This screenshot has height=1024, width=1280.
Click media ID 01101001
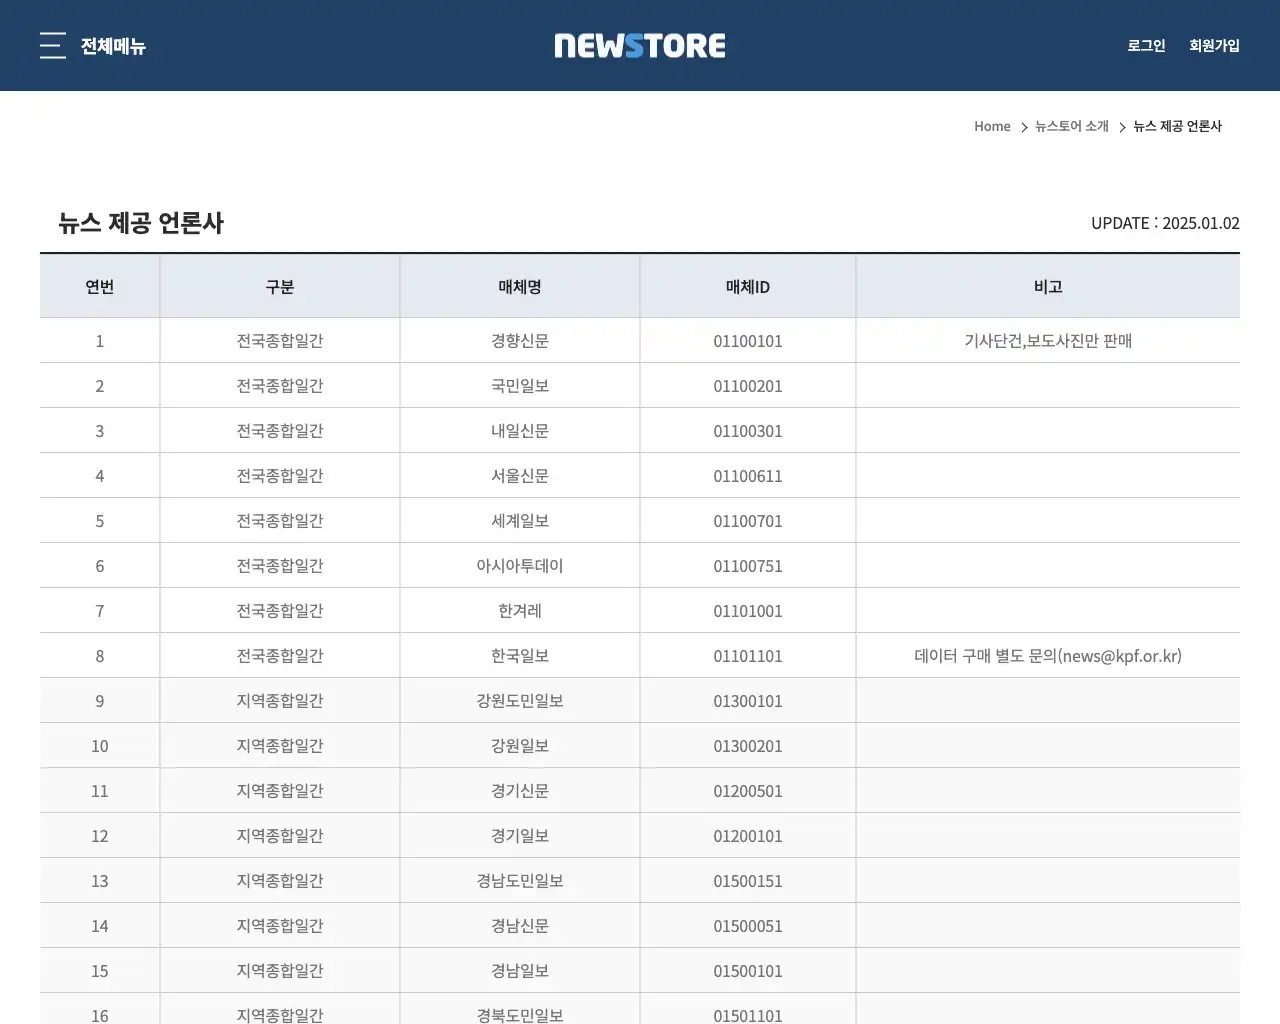point(748,611)
